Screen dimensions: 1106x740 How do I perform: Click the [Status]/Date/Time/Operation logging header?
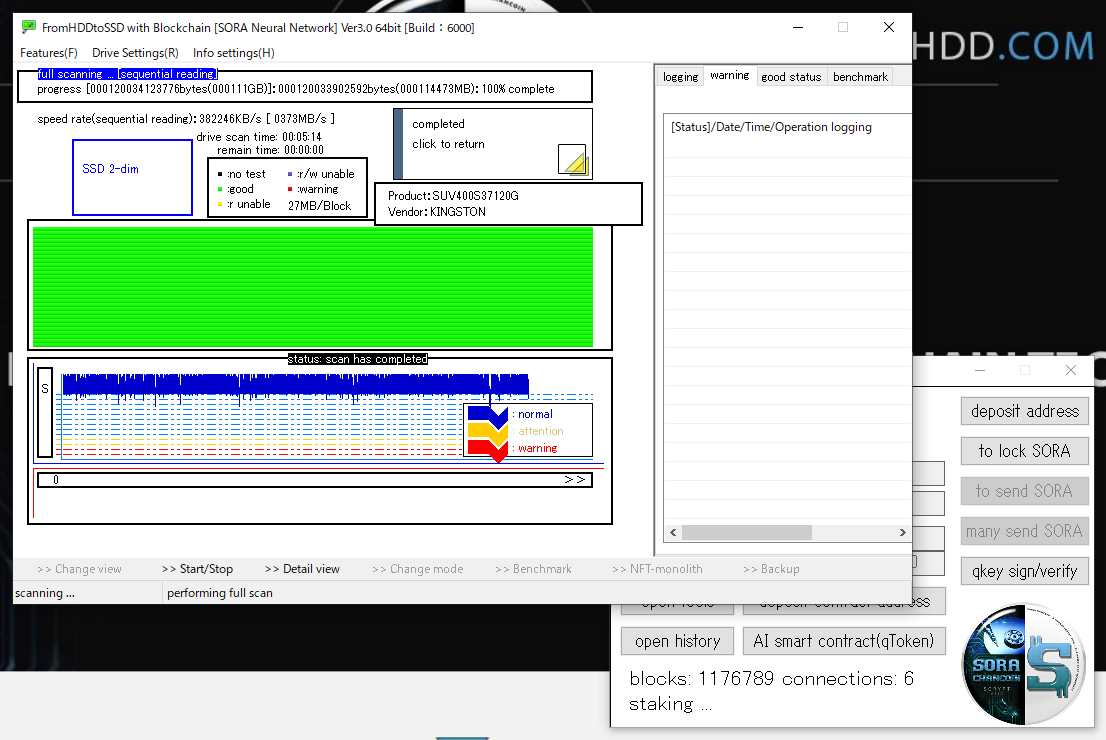pyautogui.click(x=772, y=127)
